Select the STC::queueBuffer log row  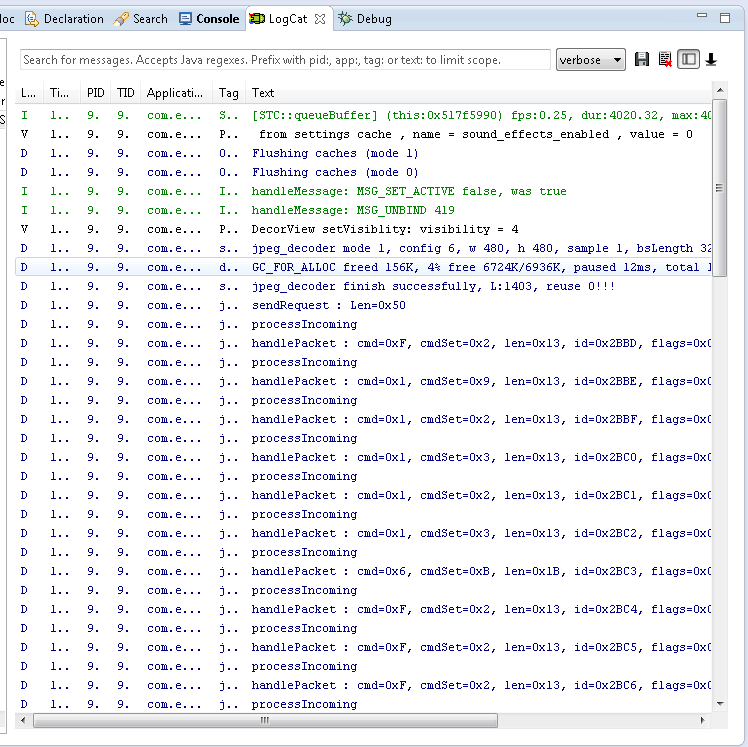coord(364,115)
